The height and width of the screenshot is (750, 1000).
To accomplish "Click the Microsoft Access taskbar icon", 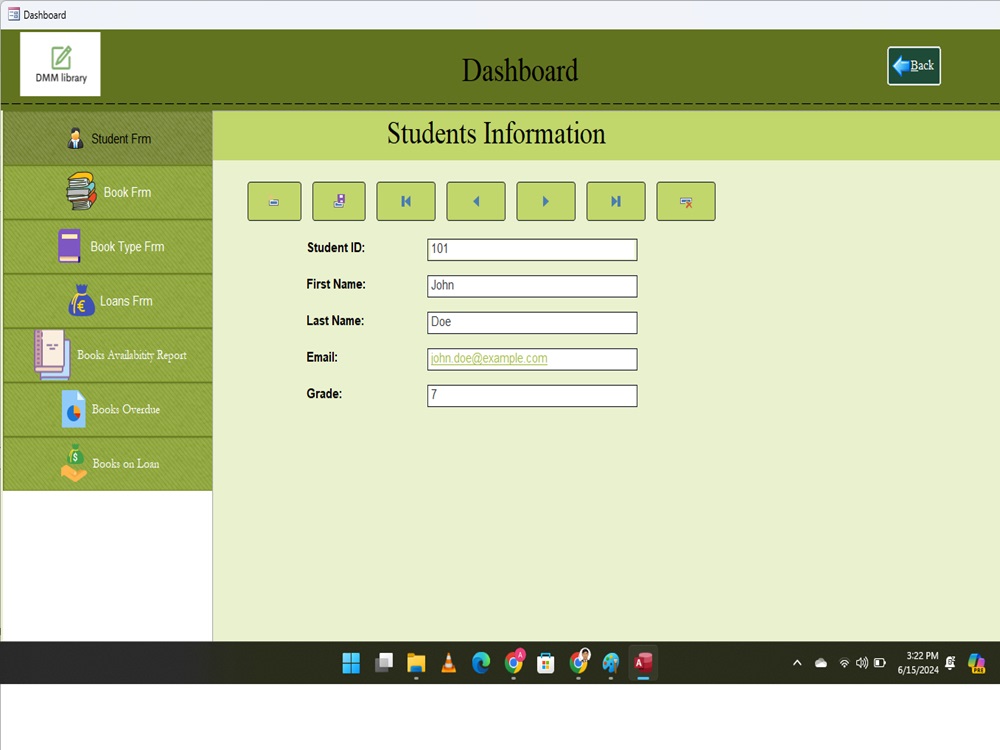I will pyautogui.click(x=643, y=663).
